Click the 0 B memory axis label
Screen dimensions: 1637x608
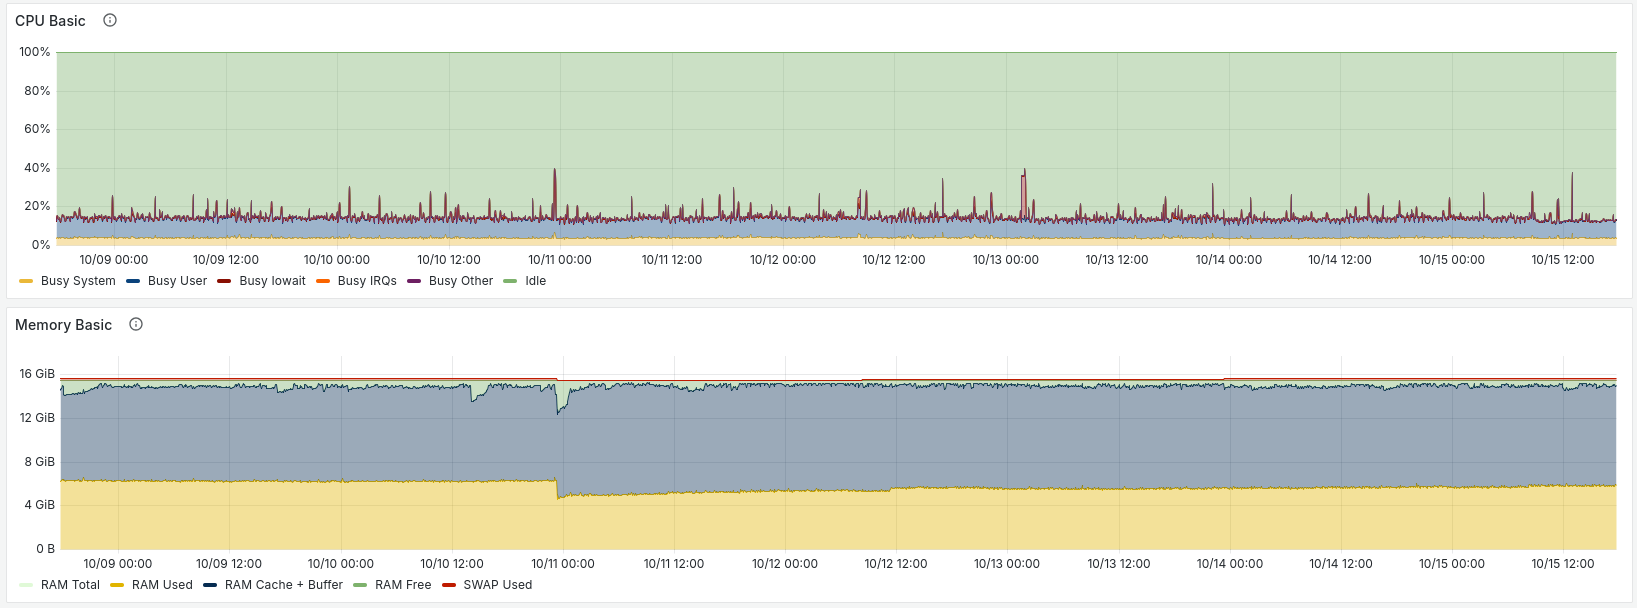click(46, 549)
